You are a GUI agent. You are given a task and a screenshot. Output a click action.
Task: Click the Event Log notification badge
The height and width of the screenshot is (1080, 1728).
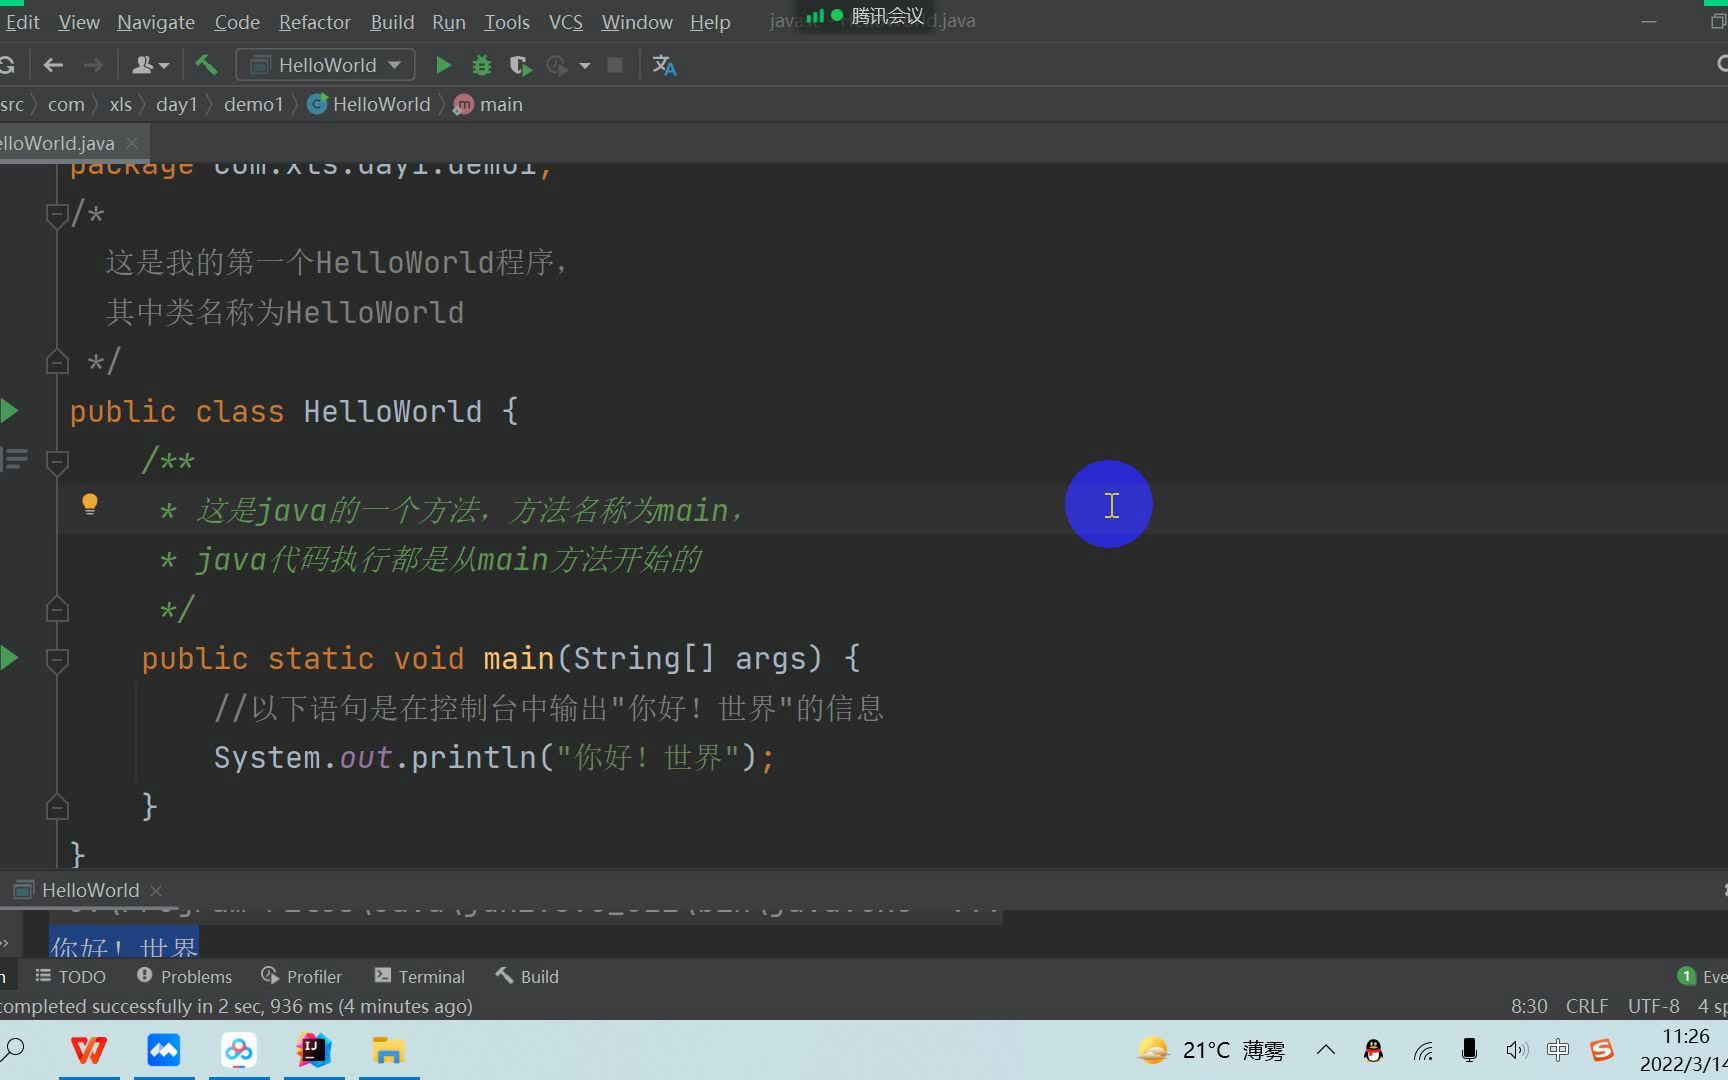click(1687, 976)
